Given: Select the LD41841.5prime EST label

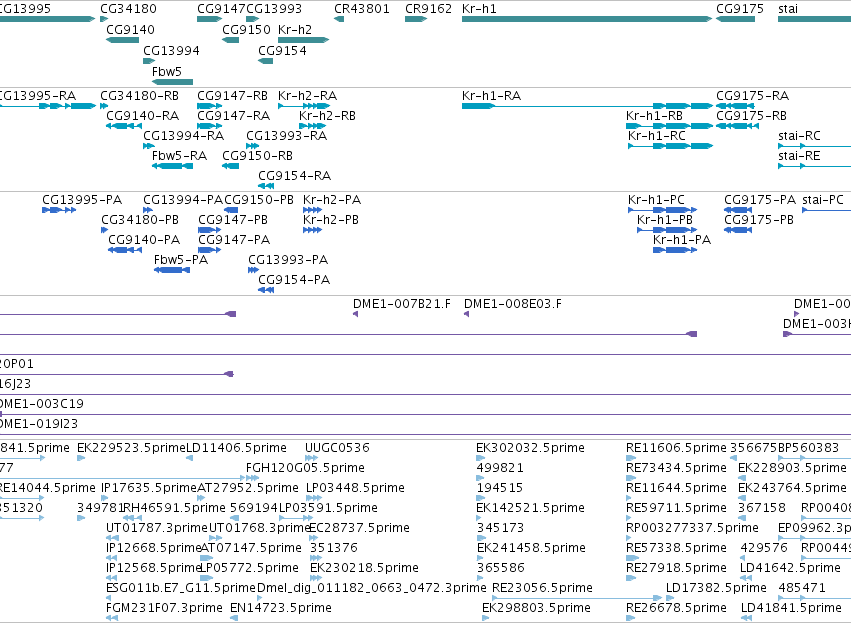Looking at the screenshot, I should pyautogui.click(x=791, y=608).
